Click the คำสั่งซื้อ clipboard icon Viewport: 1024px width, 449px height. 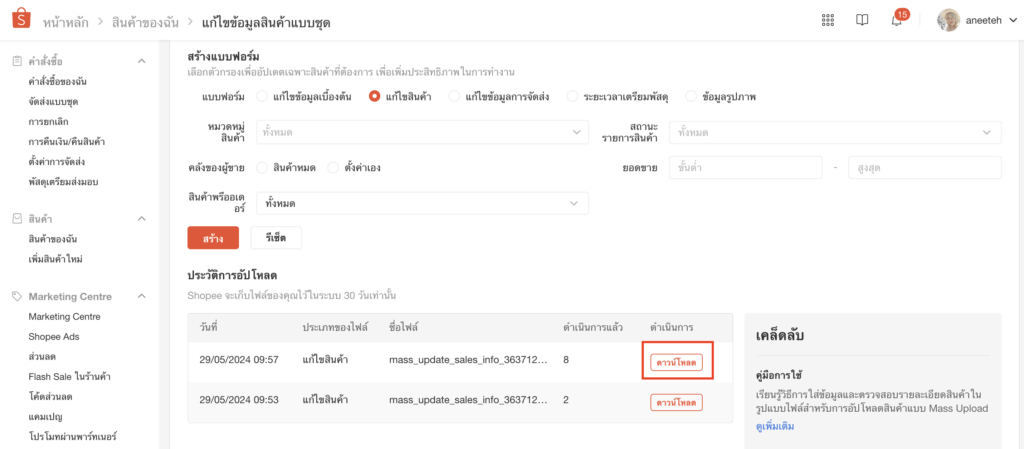[x=17, y=61]
